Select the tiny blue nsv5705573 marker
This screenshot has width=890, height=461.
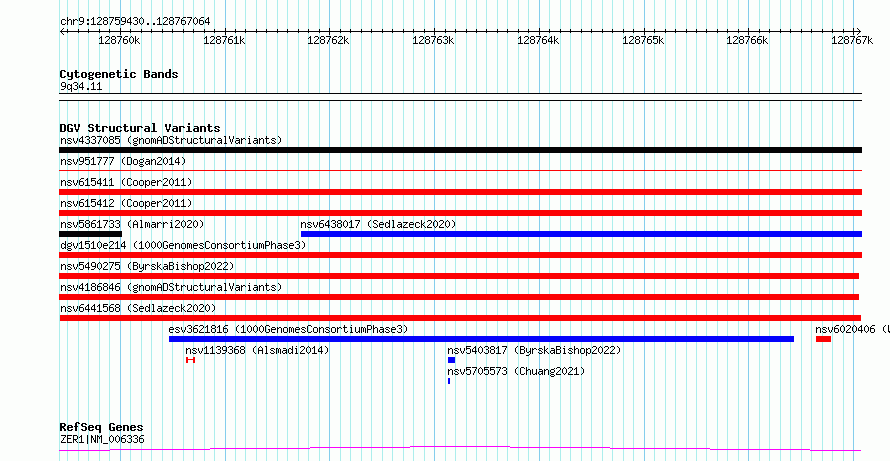449,381
